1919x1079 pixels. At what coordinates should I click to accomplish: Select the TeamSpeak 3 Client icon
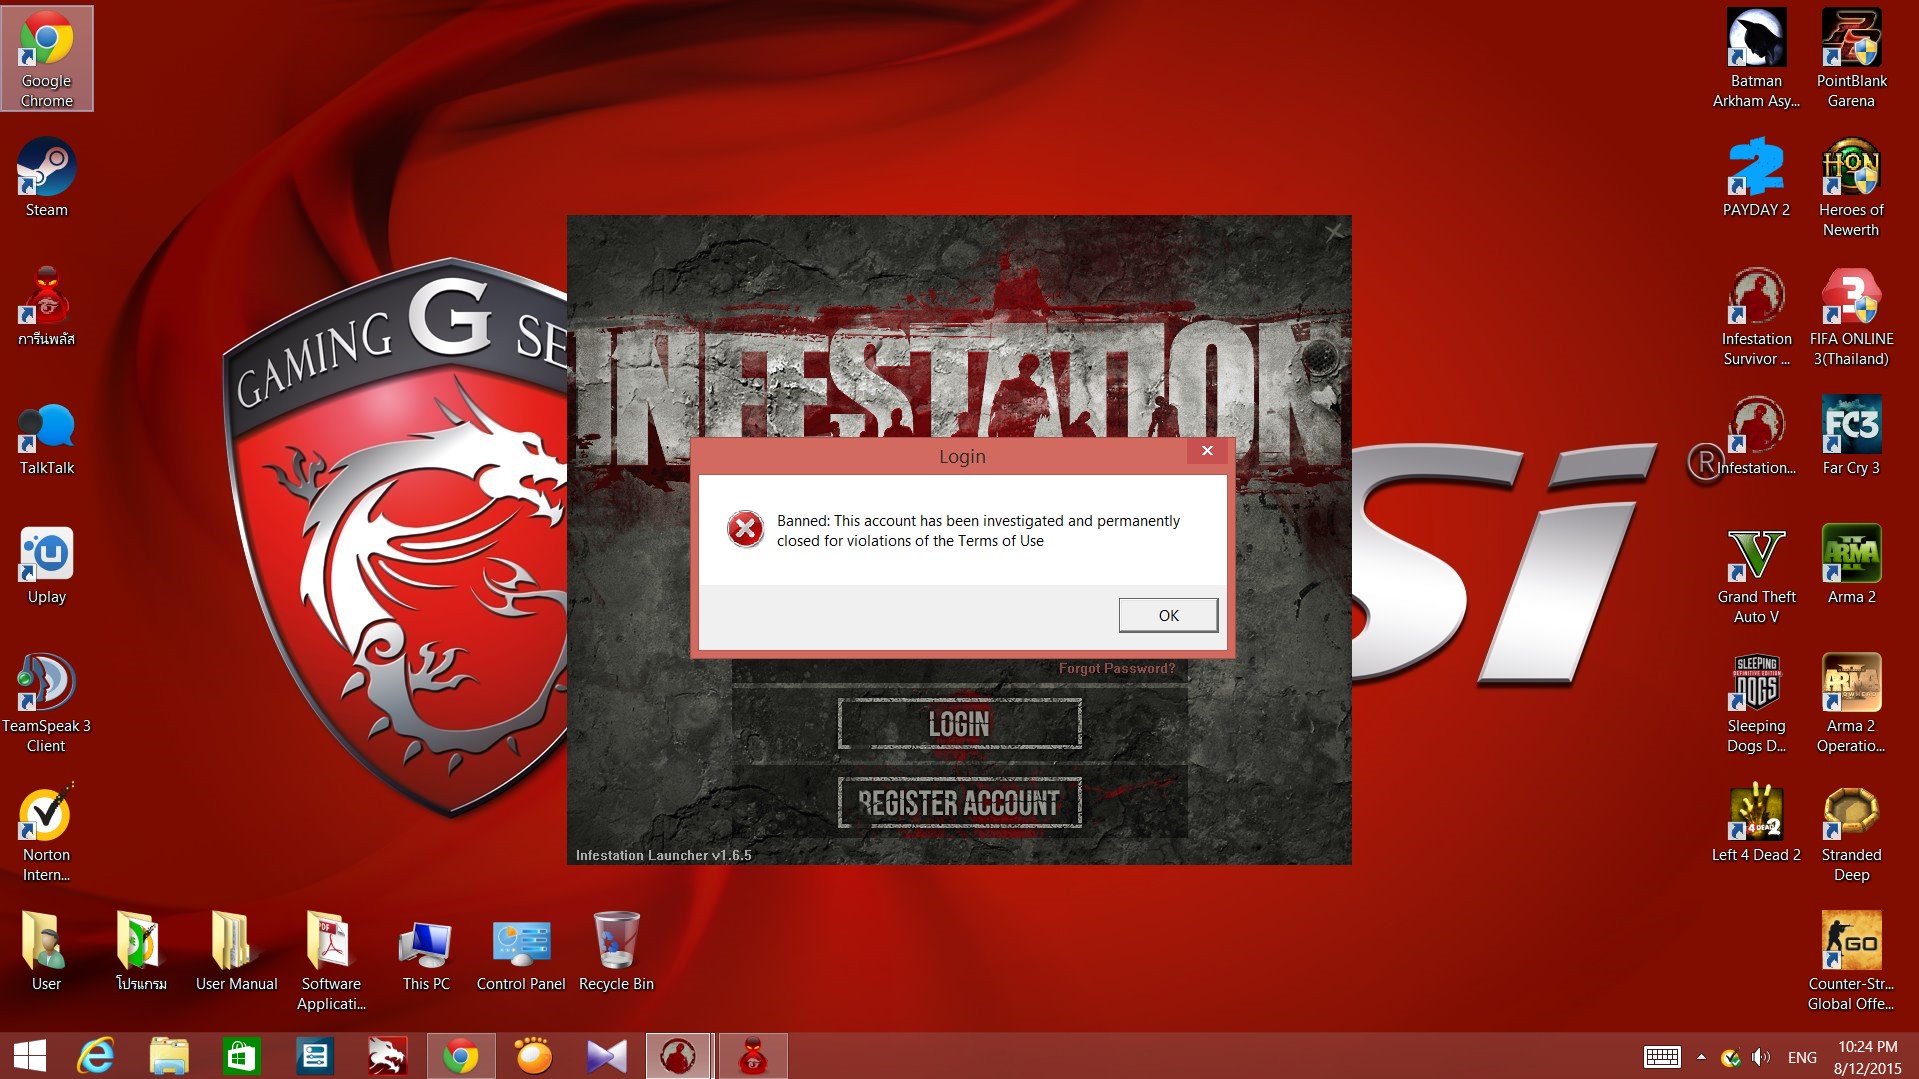[x=46, y=705]
